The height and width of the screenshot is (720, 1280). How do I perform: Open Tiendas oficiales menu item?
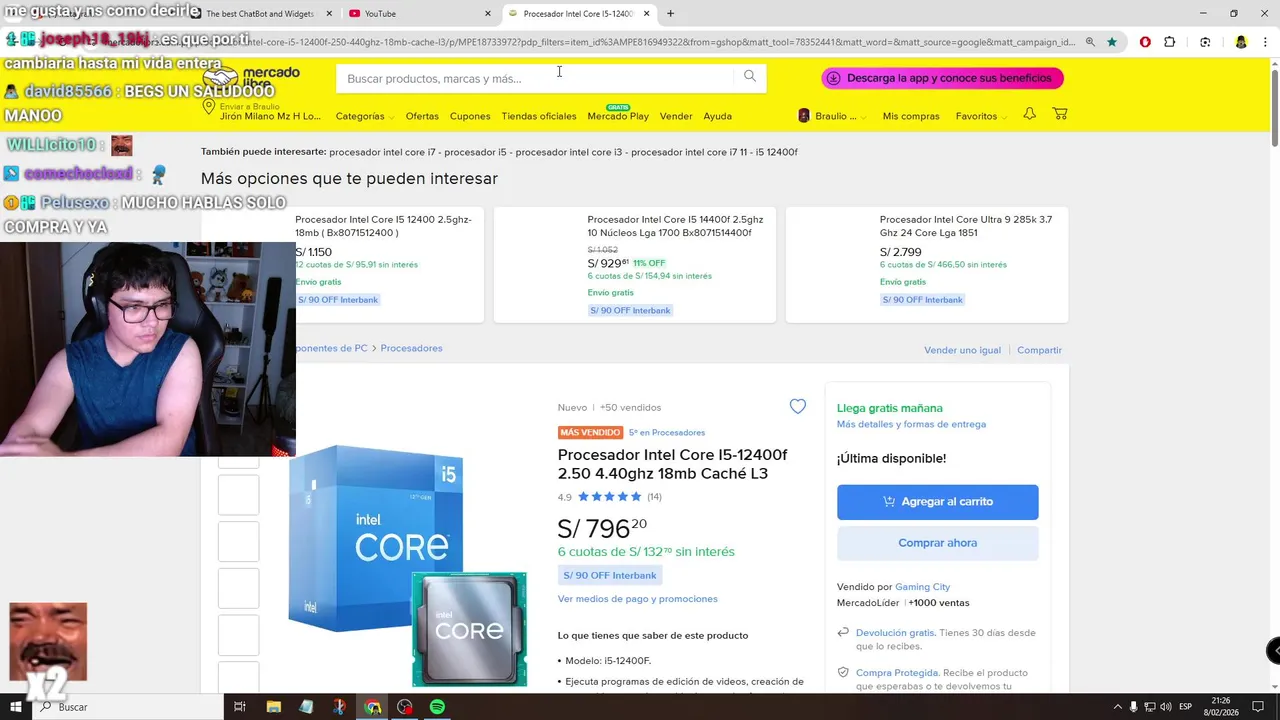539,116
